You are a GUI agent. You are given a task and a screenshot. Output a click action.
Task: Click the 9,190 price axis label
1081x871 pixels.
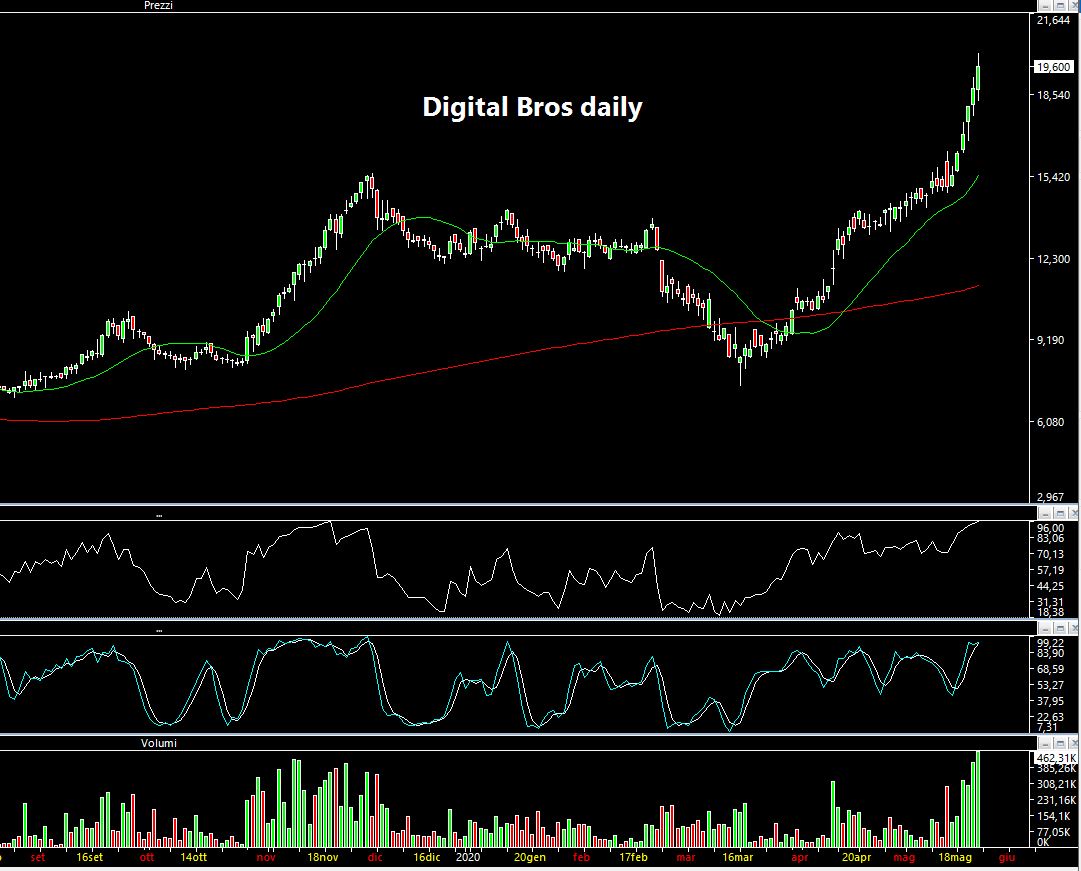click(1051, 340)
